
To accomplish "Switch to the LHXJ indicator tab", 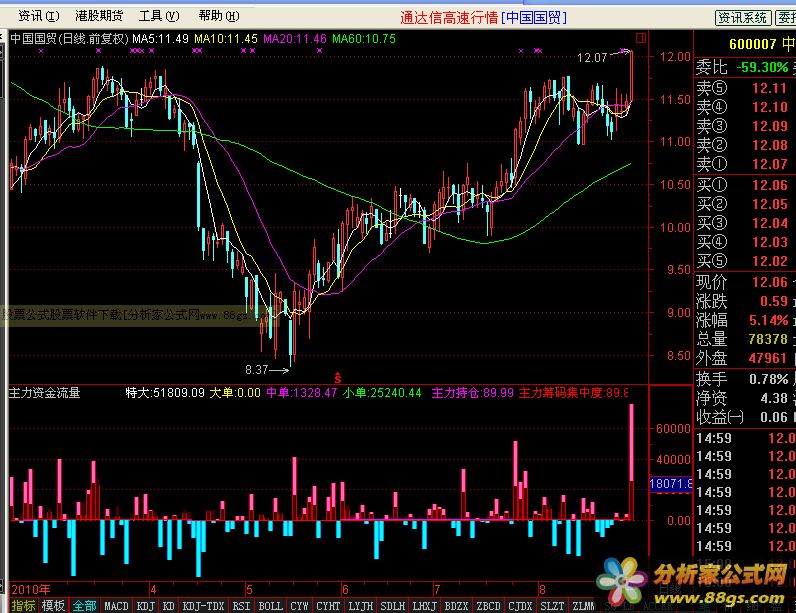I will [424, 606].
